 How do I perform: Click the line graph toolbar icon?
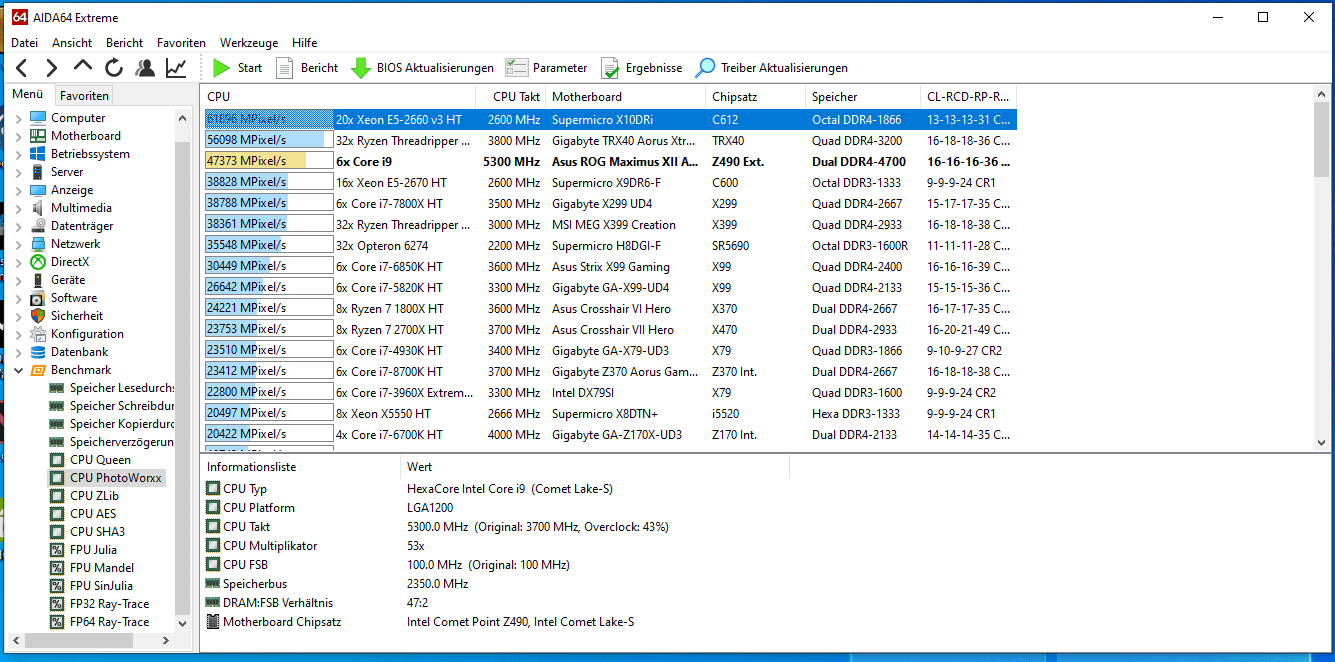coord(176,68)
